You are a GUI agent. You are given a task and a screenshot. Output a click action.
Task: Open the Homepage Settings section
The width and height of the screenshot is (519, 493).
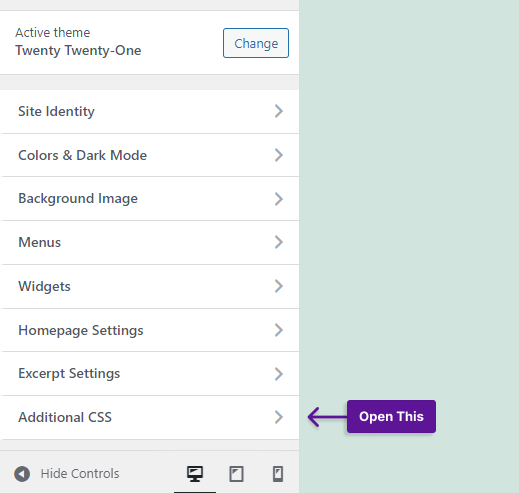point(149,330)
